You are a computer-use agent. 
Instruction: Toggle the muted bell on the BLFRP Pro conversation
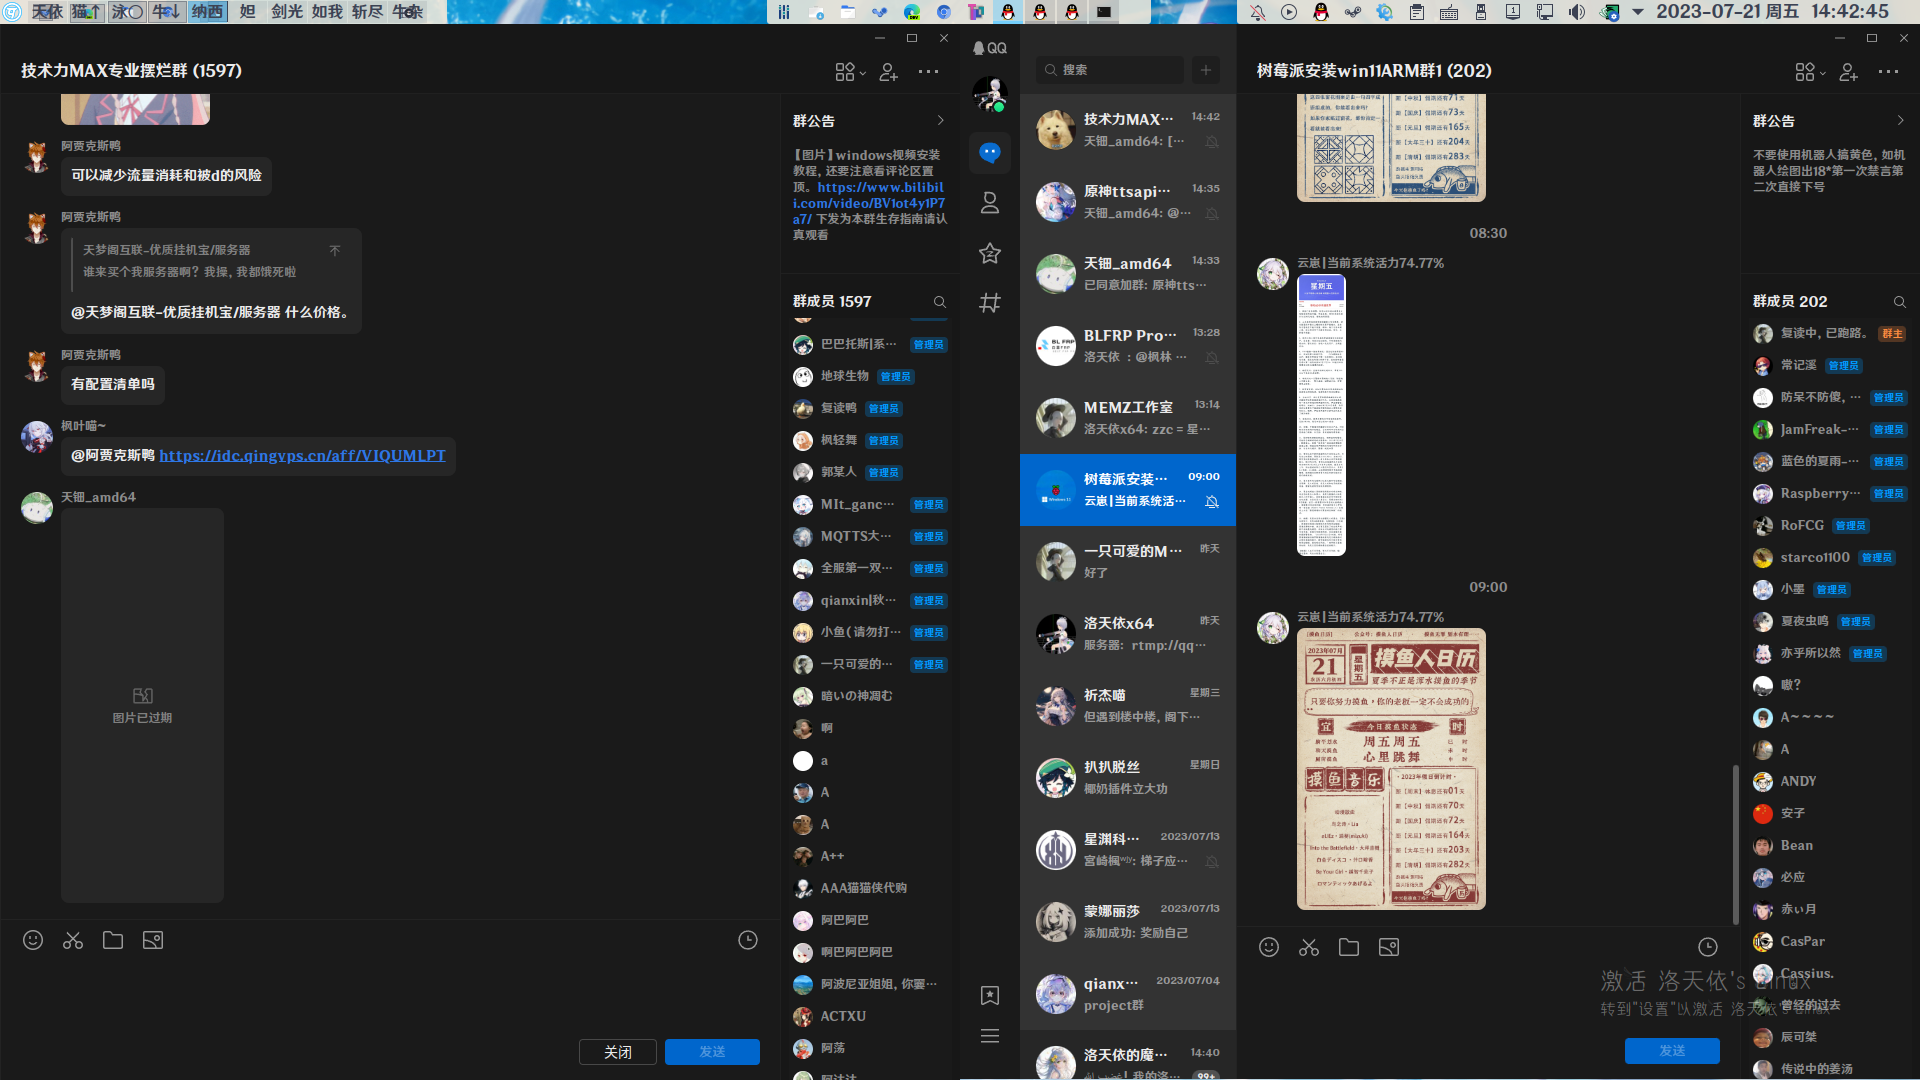point(1212,358)
